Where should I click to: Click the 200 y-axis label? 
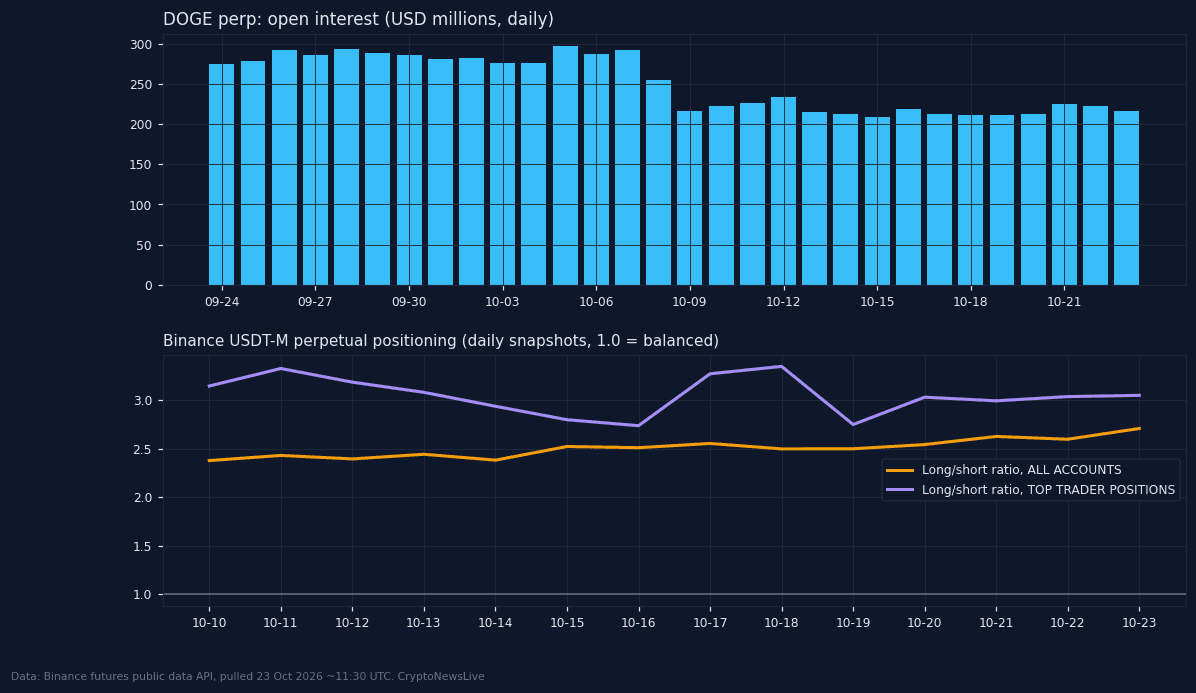tap(141, 125)
